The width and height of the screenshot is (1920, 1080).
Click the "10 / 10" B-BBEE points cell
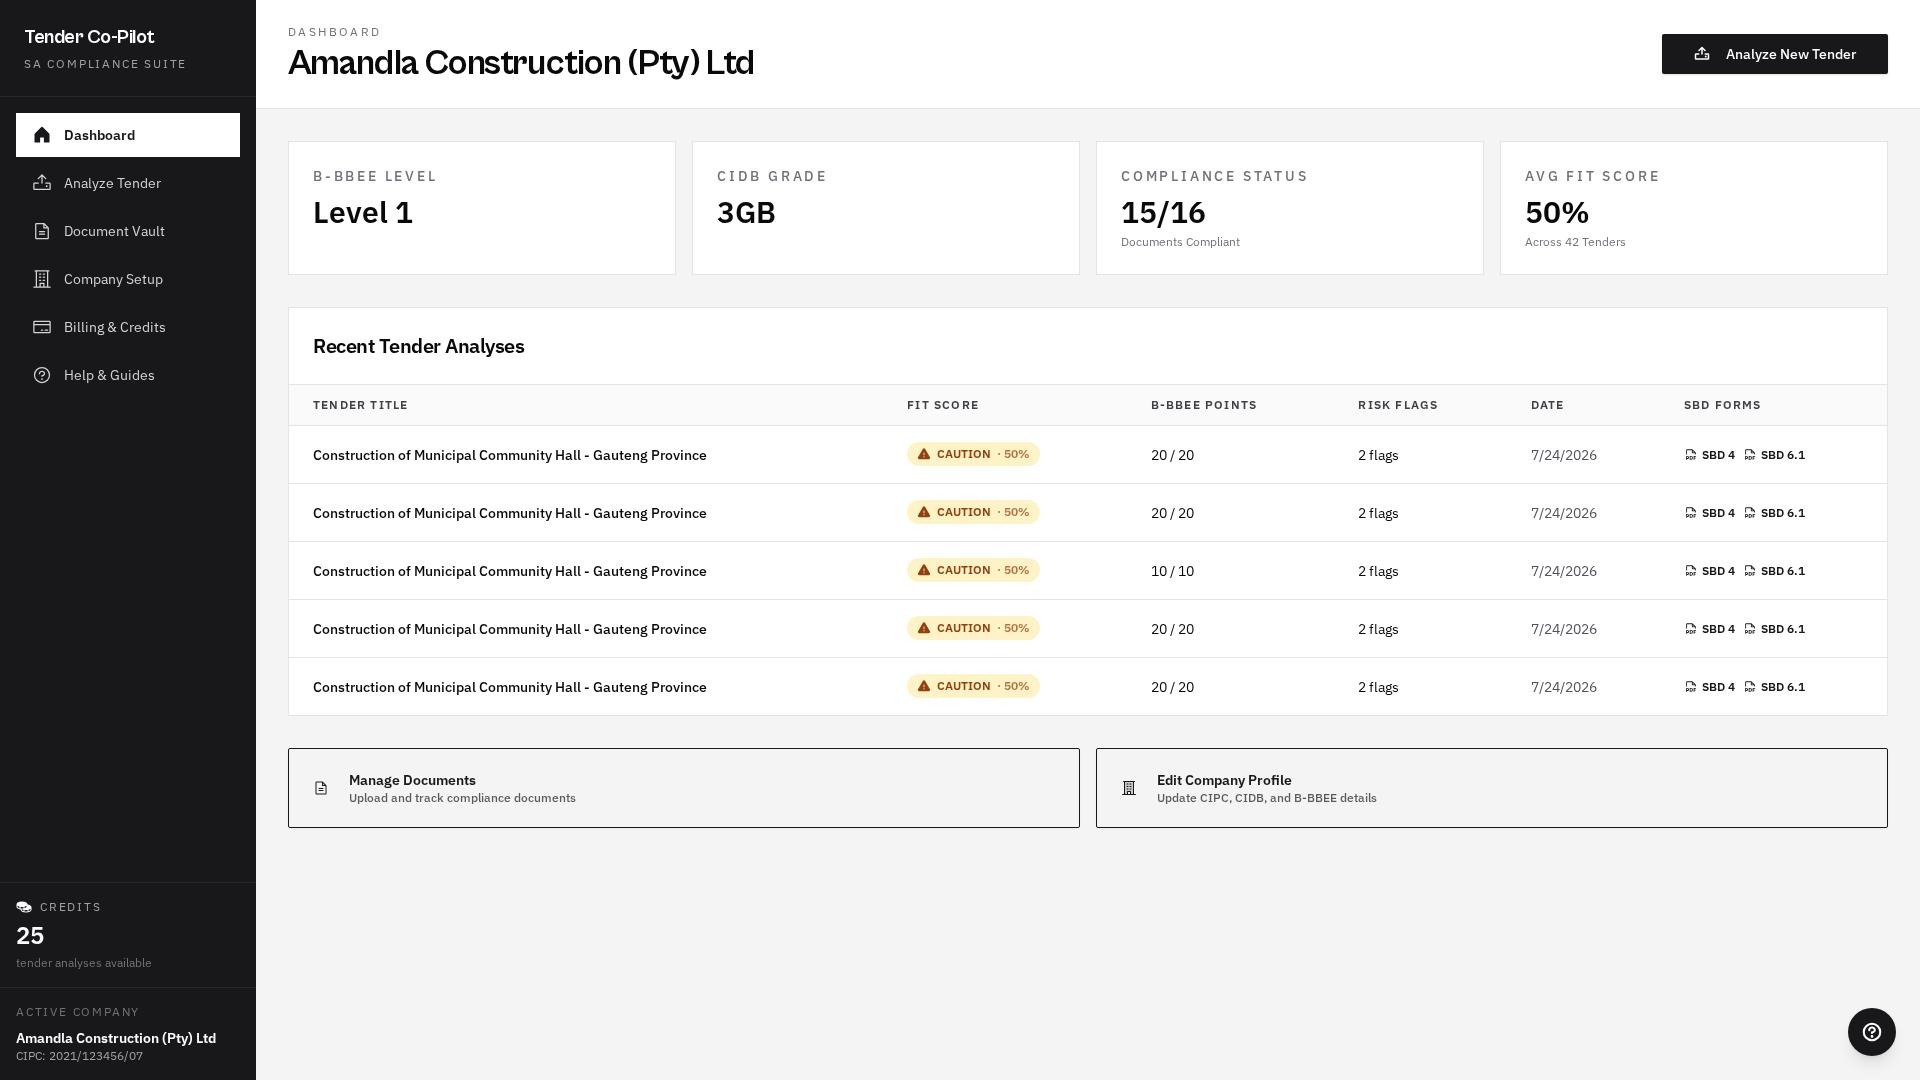(x=1172, y=571)
